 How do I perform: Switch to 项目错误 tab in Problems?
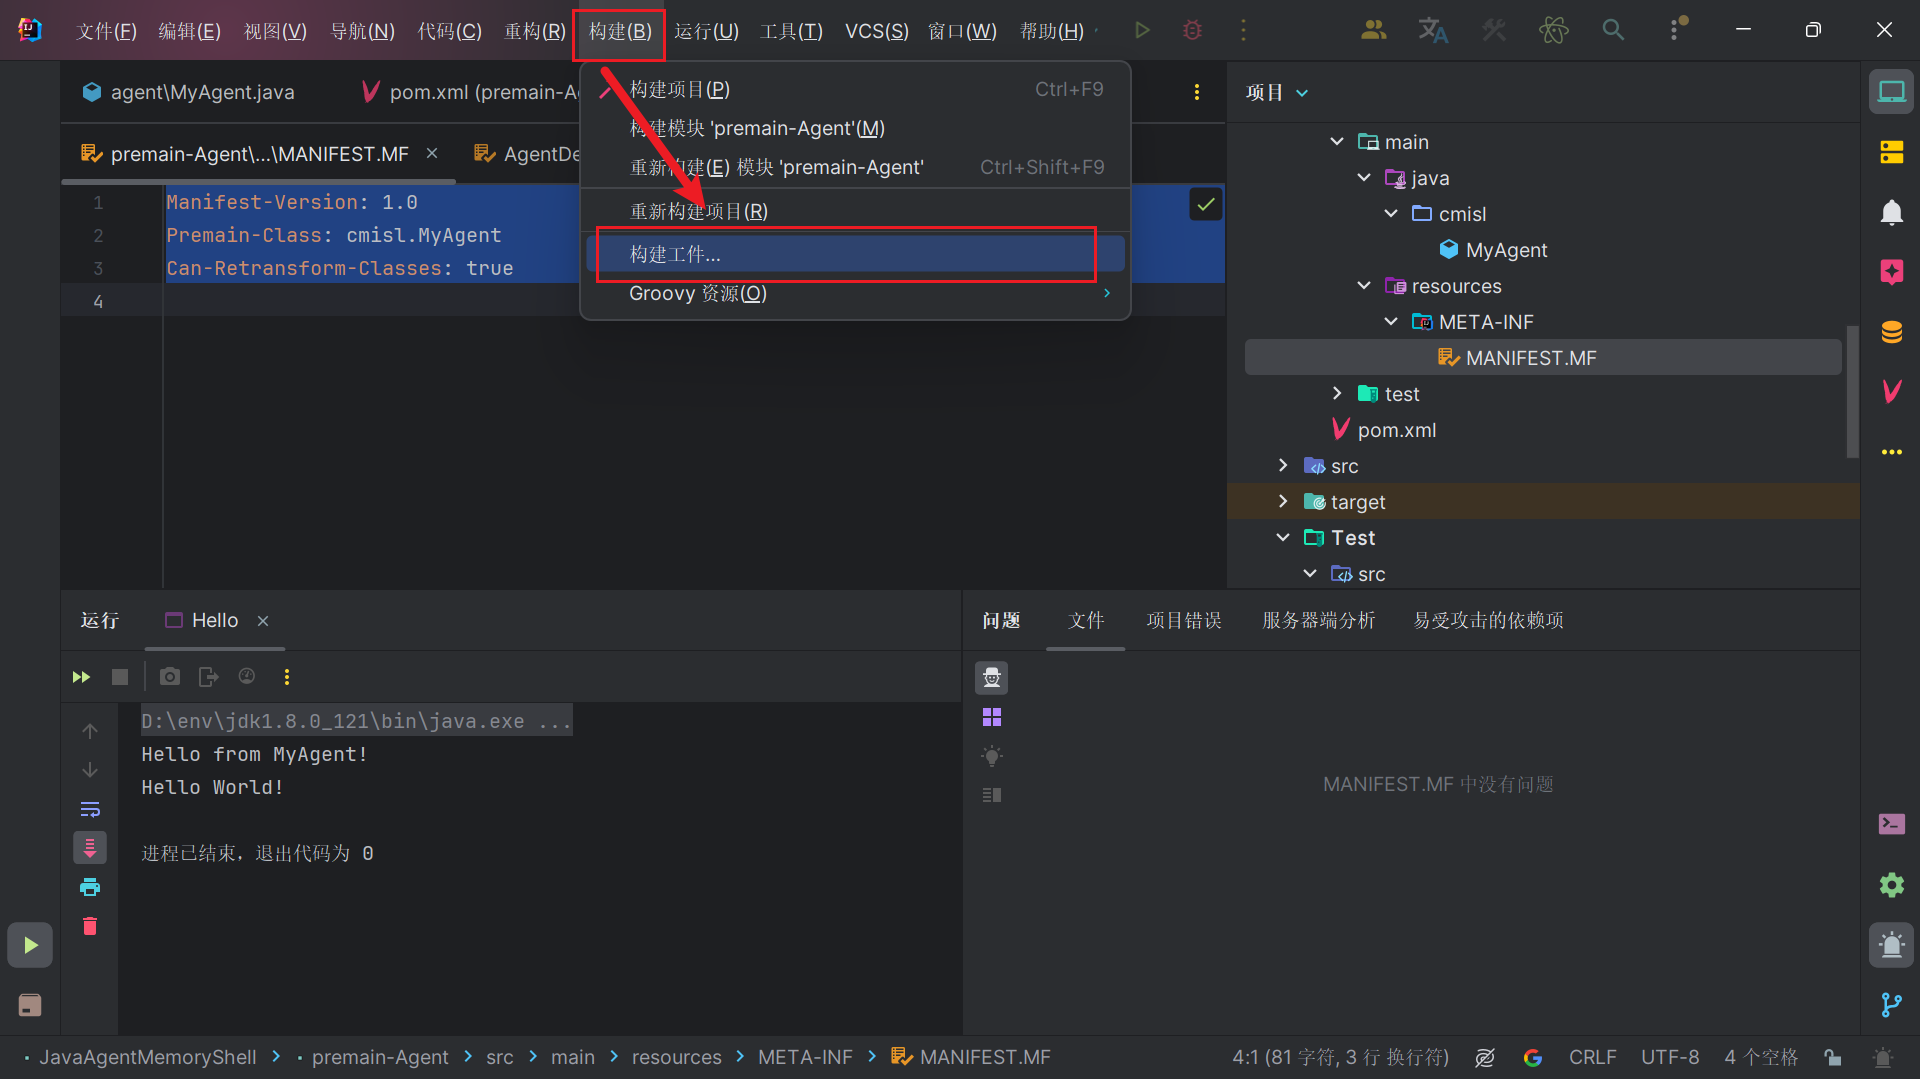pyautogui.click(x=1183, y=620)
